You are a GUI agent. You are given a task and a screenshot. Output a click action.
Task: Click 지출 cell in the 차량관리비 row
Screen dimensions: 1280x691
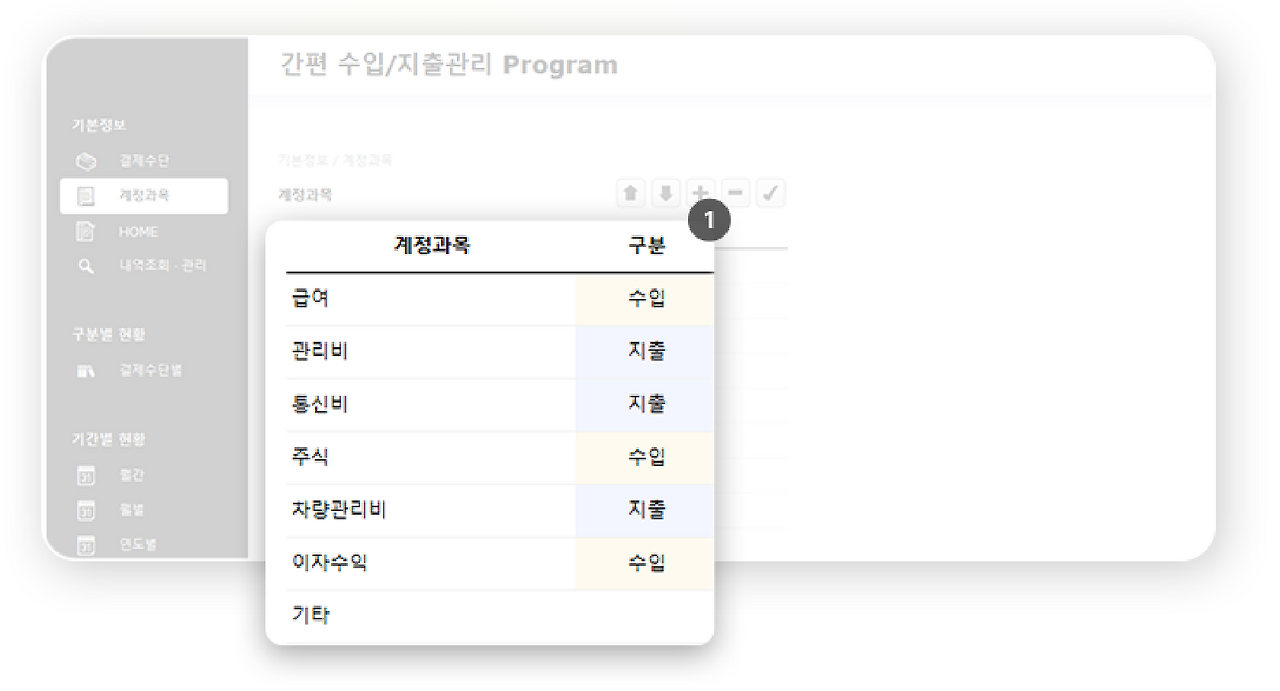pyautogui.click(x=645, y=511)
